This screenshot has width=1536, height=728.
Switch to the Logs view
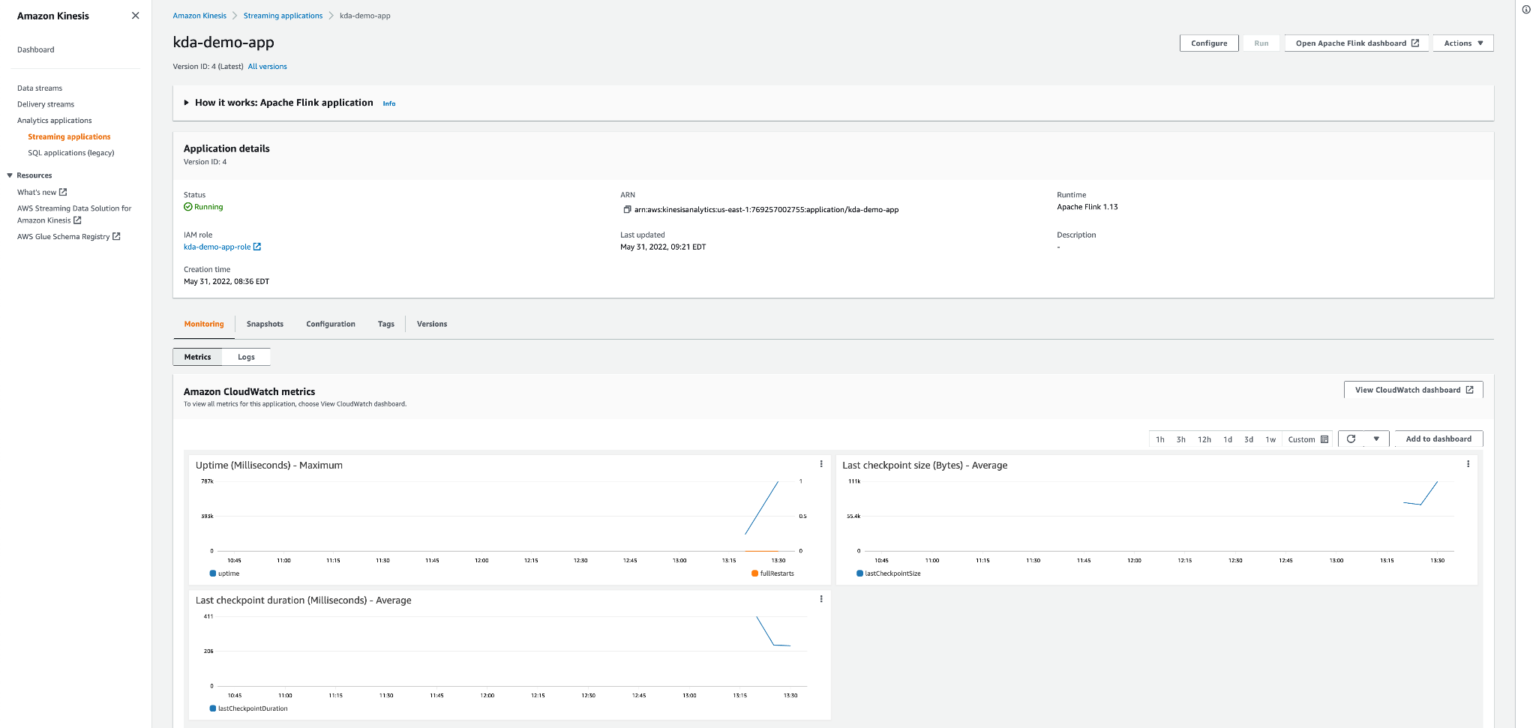coord(247,356)
